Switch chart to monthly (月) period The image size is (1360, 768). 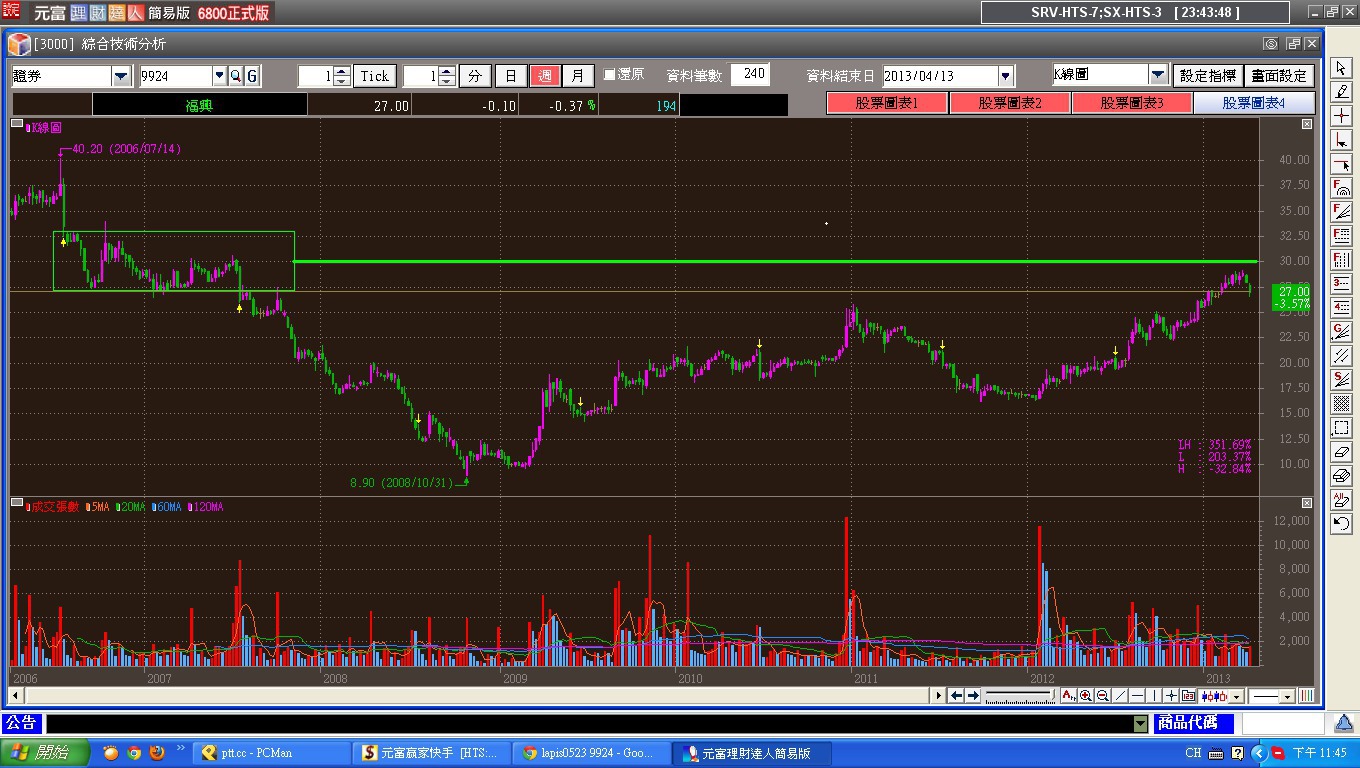tap(579, 76)
